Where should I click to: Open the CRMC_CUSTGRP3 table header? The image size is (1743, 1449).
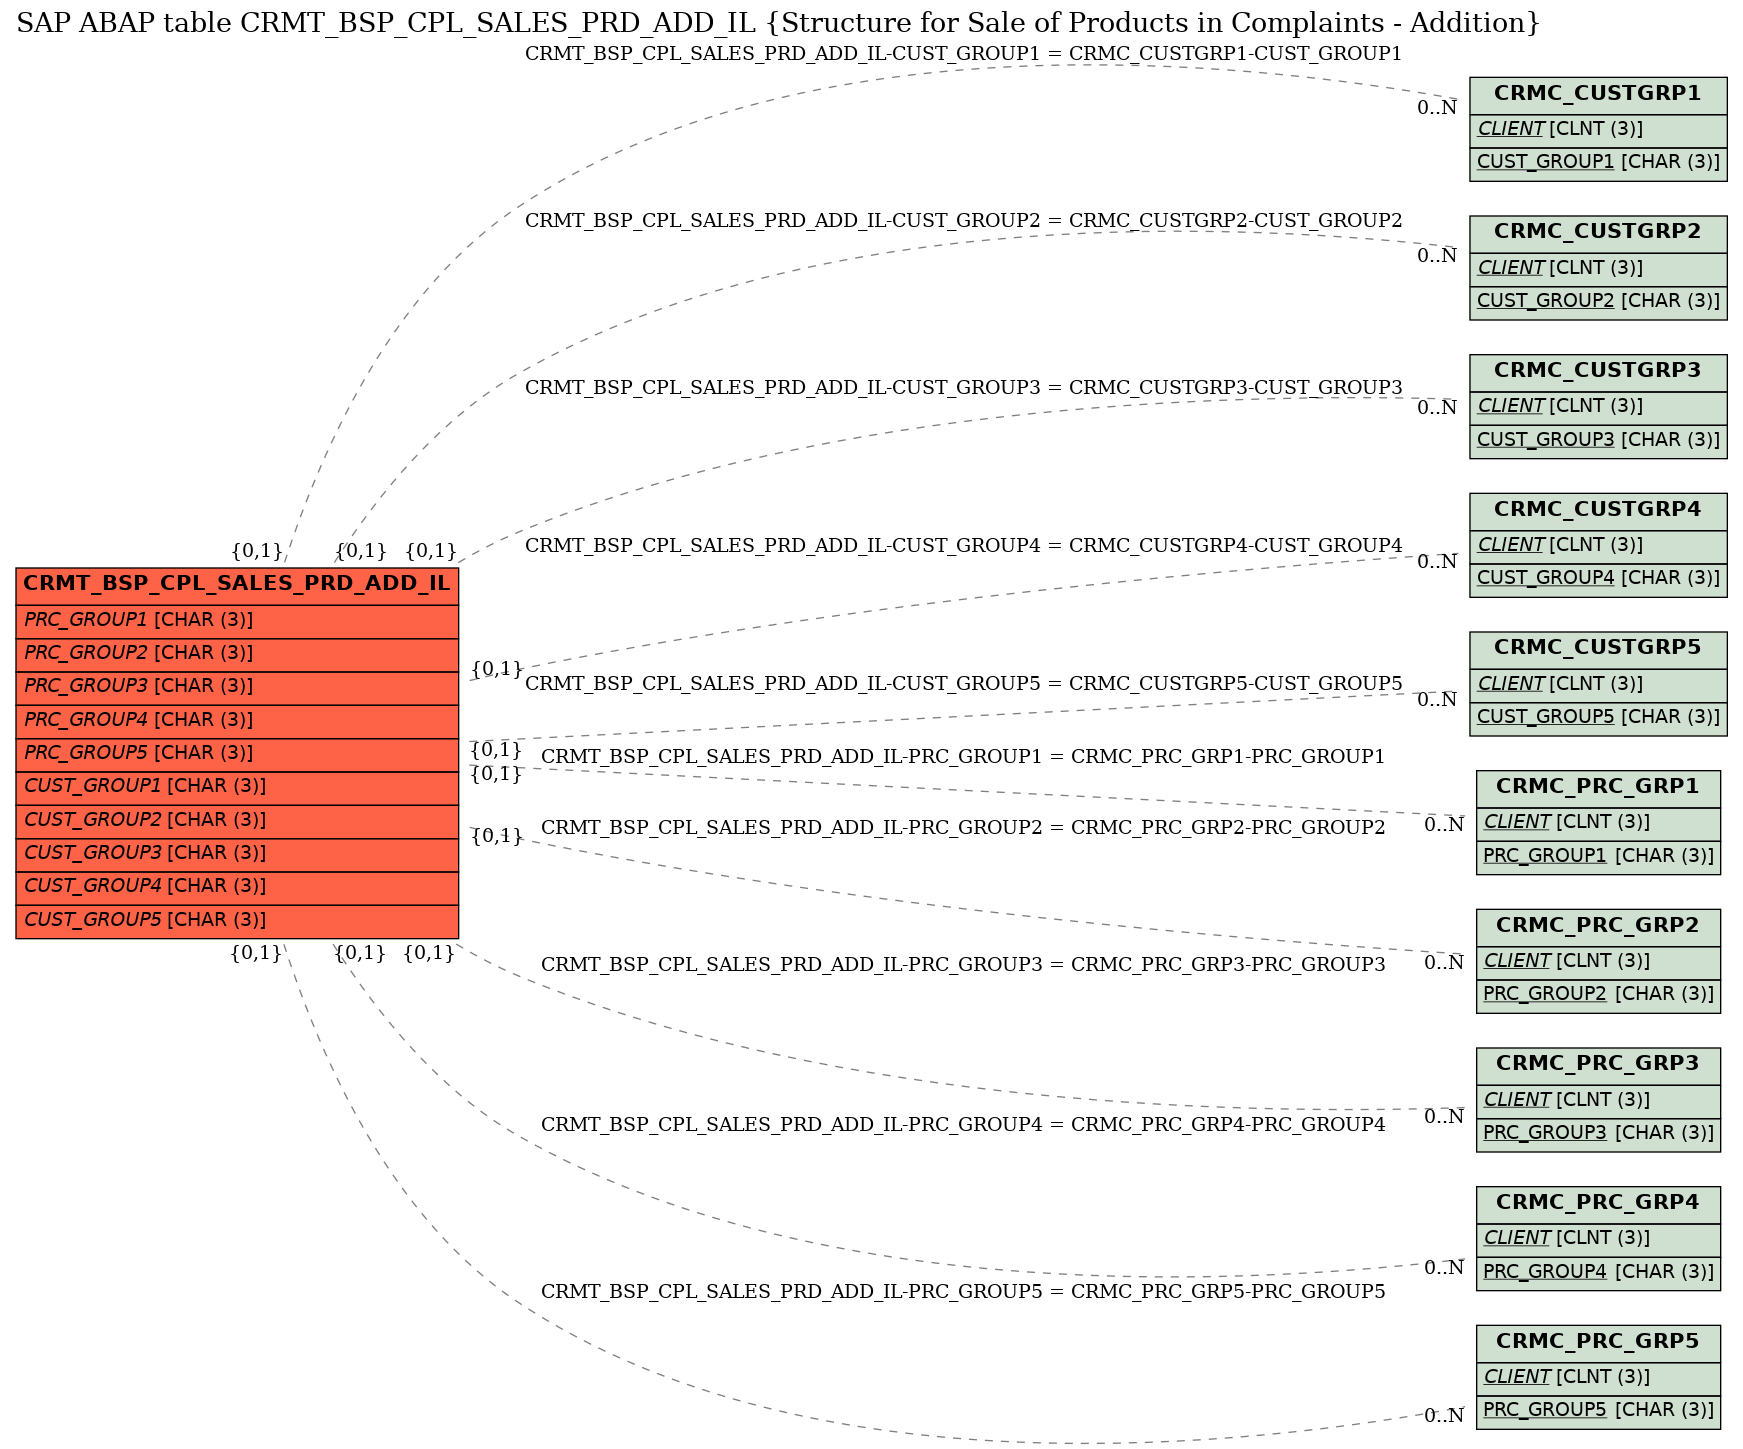pos(1598,372)
